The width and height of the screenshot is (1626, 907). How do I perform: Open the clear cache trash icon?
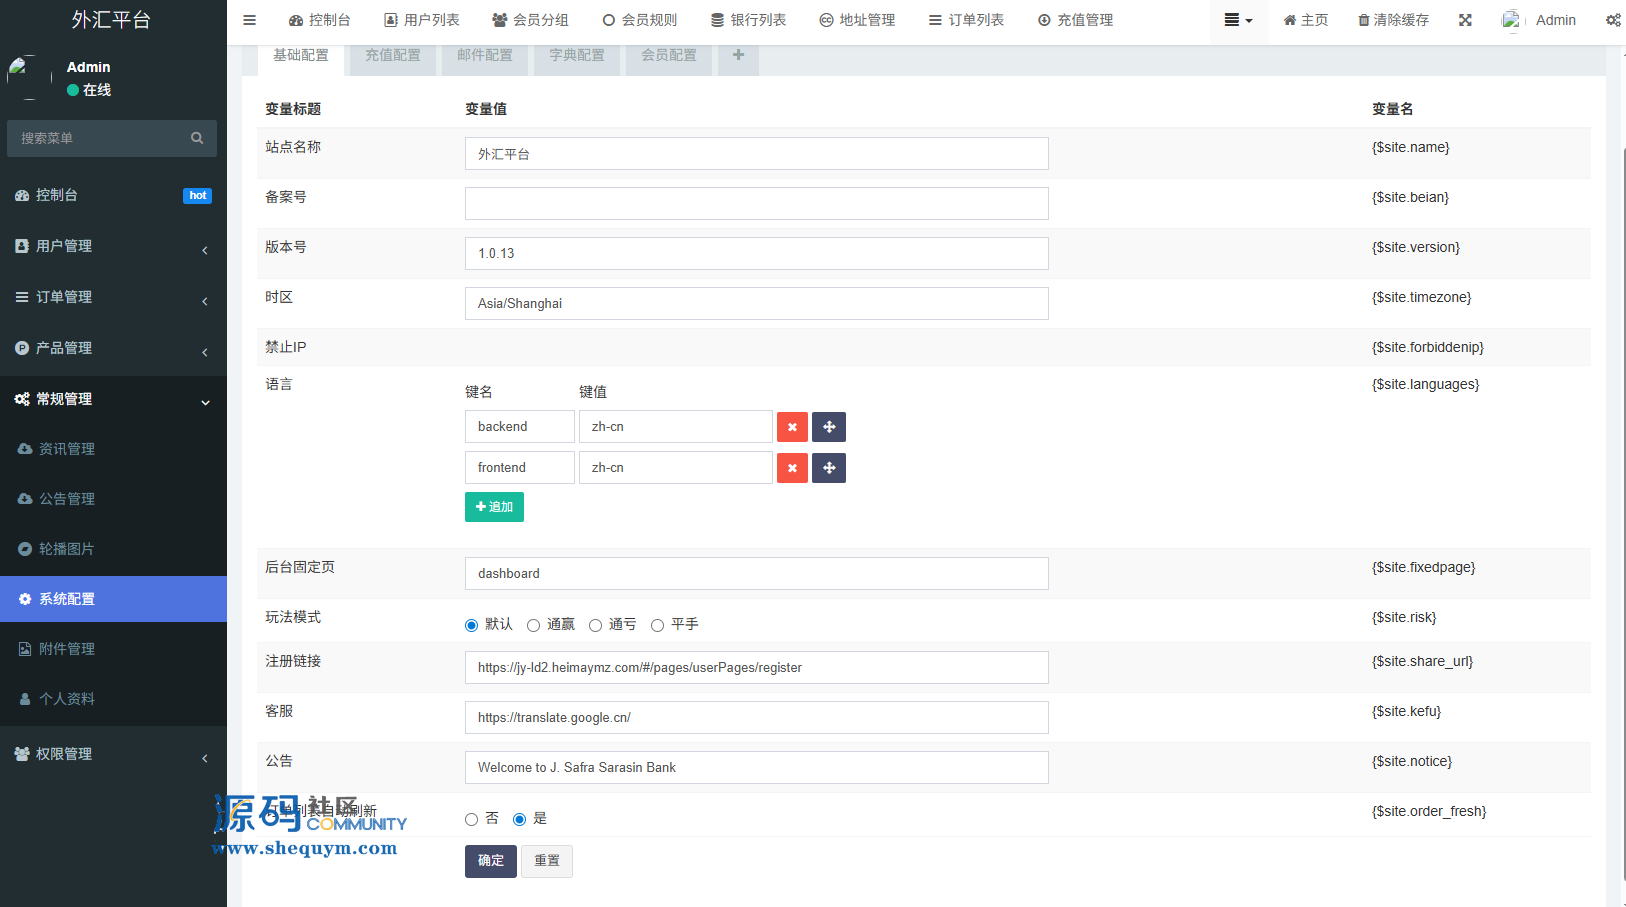(1363, 20)
